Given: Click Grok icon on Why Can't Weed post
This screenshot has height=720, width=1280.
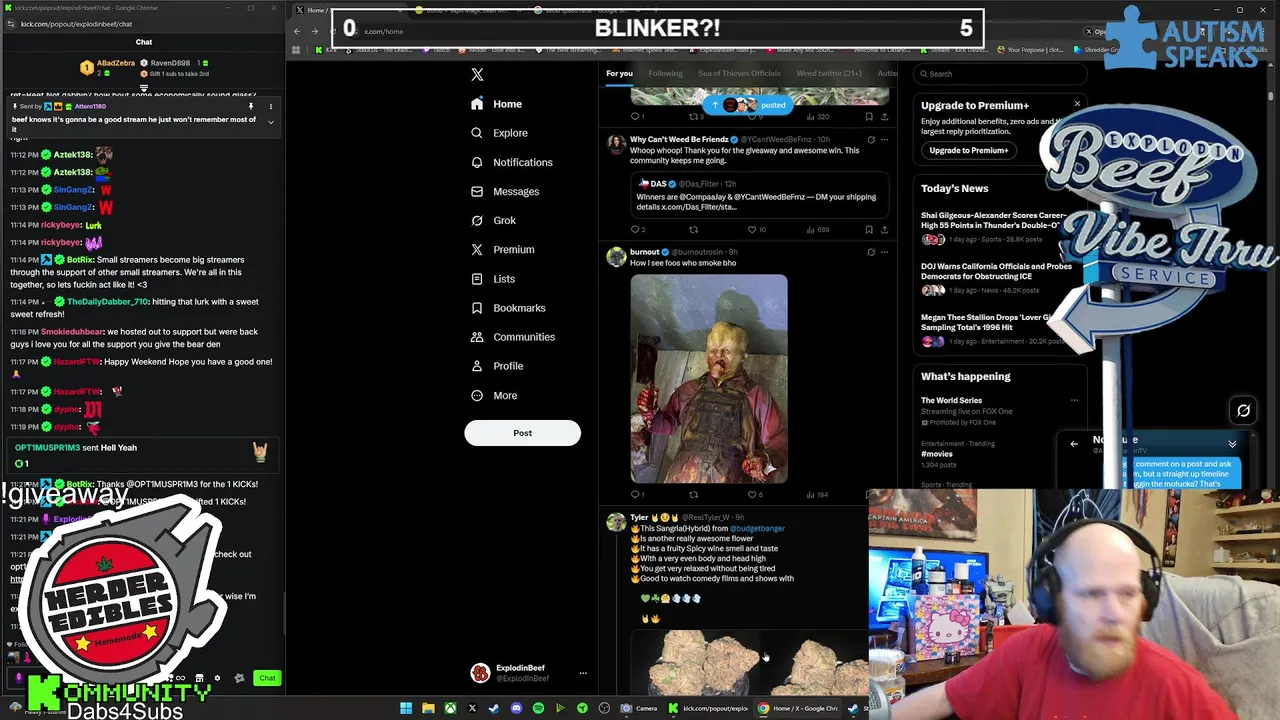Looking at the screenshot, I should tap(870, 139).
